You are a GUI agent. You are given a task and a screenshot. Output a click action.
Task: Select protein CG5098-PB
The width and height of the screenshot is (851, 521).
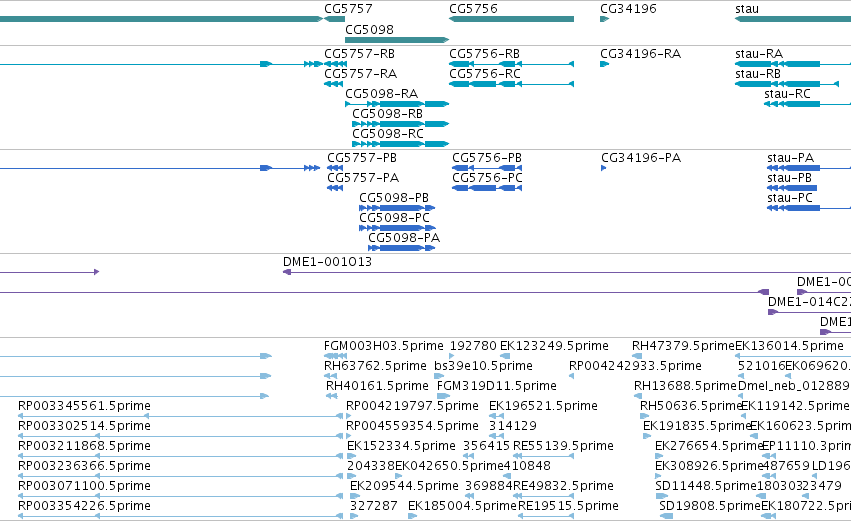[x=393, y=198]
